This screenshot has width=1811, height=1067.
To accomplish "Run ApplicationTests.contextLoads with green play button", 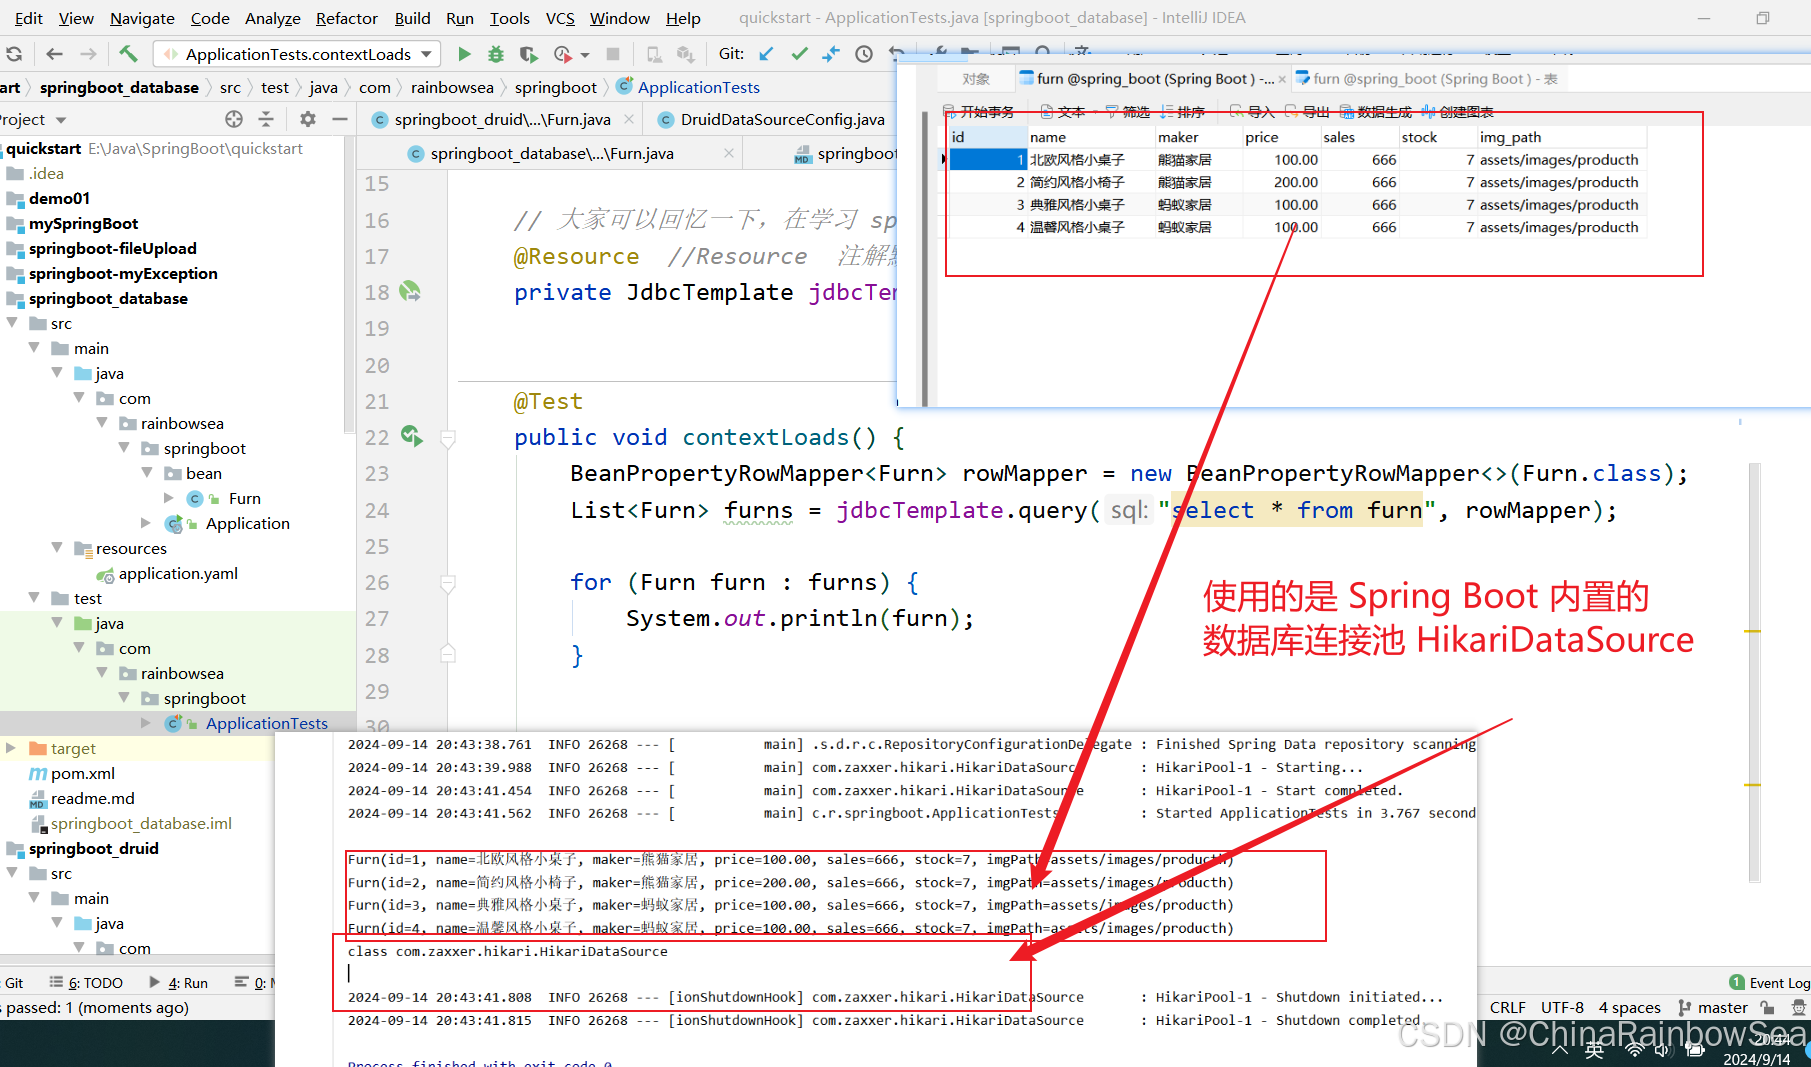I will [464, 54].
